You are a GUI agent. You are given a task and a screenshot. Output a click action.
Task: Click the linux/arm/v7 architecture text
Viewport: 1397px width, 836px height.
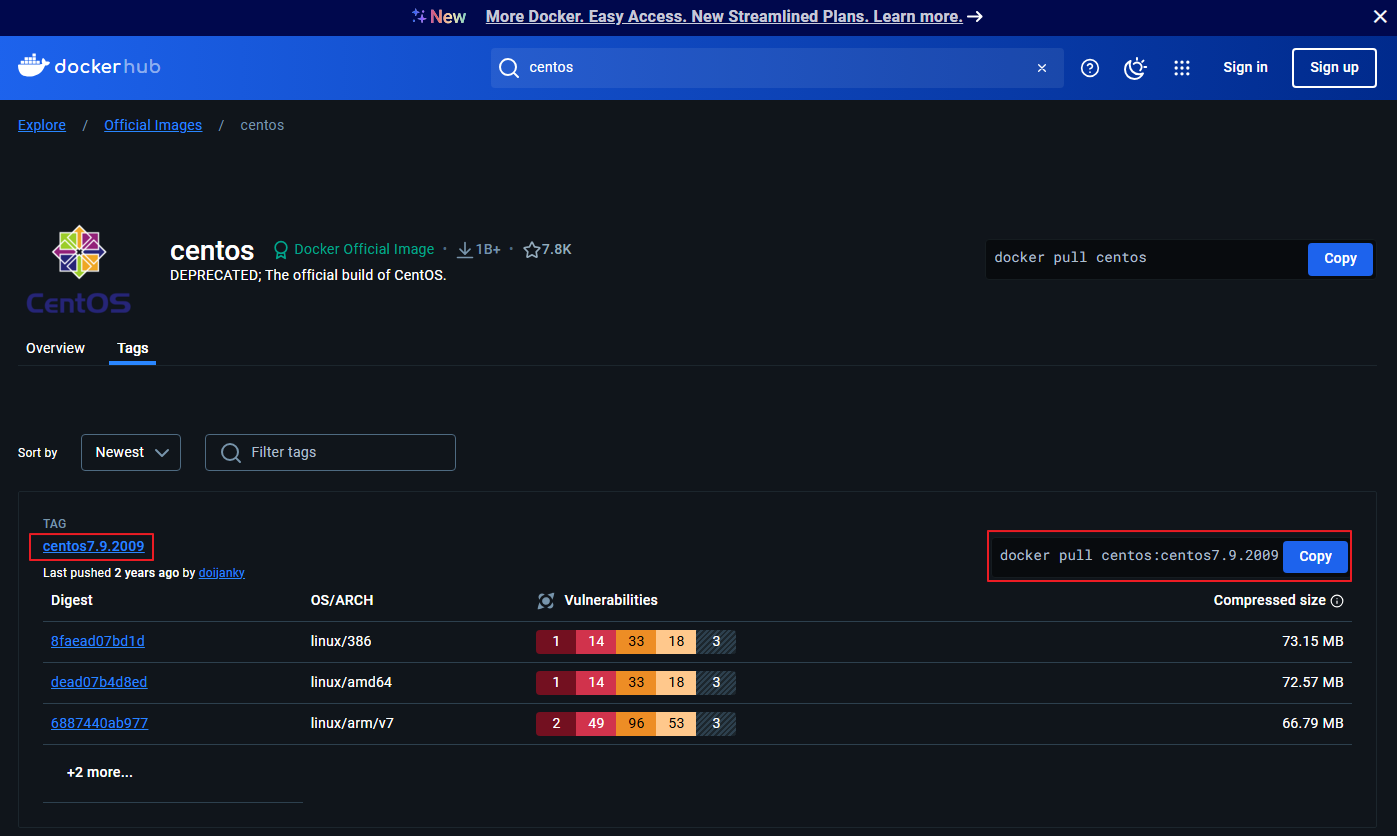coord(352,723)
